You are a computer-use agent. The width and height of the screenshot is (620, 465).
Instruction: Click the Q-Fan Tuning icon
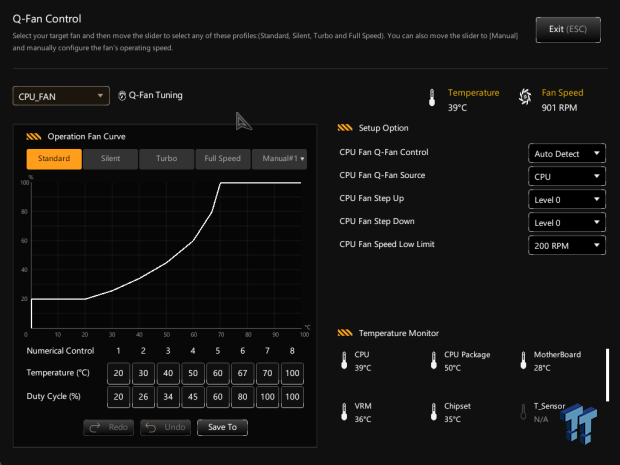(122, 96)
